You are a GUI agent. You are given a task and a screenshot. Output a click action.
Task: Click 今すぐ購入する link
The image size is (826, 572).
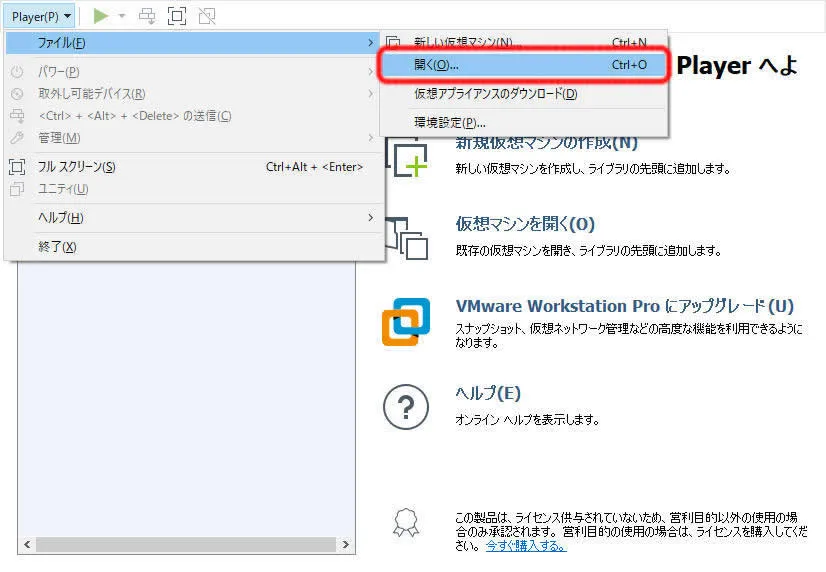point(526,546)
